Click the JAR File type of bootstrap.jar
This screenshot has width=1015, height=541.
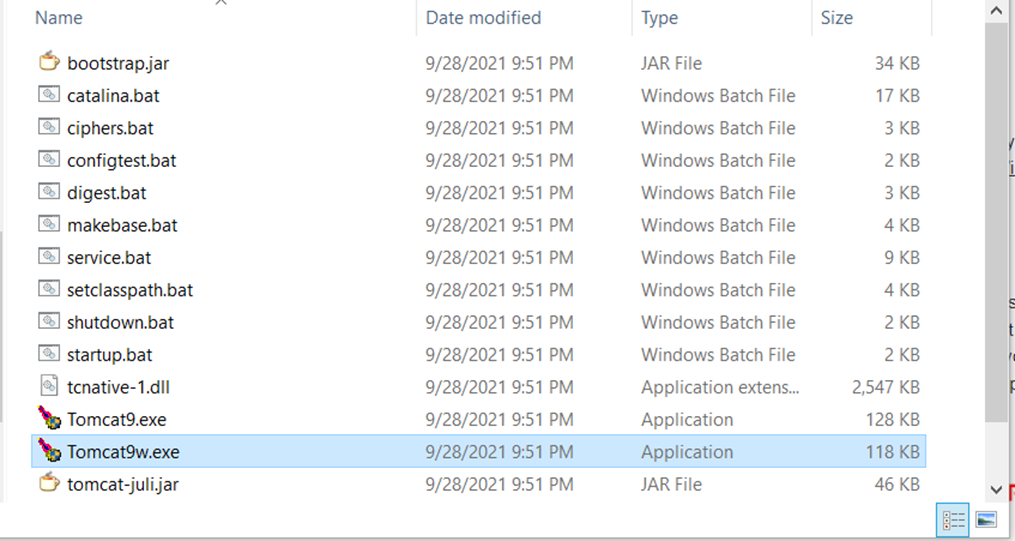[x=671, y=63]
